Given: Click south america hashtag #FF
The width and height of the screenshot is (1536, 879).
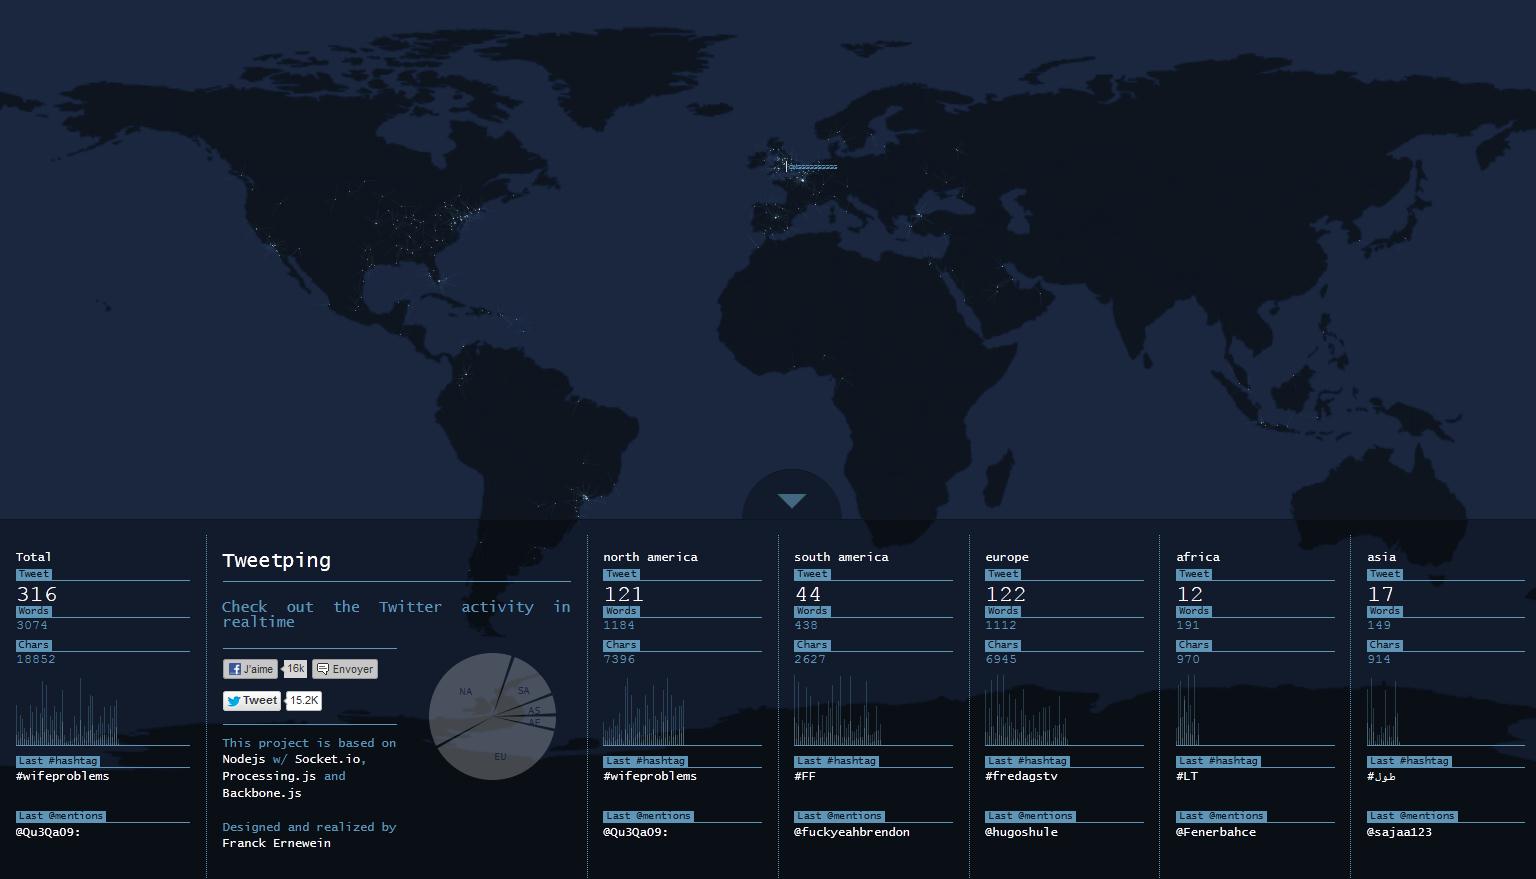Looking at the screenshot, I should 805,776.
